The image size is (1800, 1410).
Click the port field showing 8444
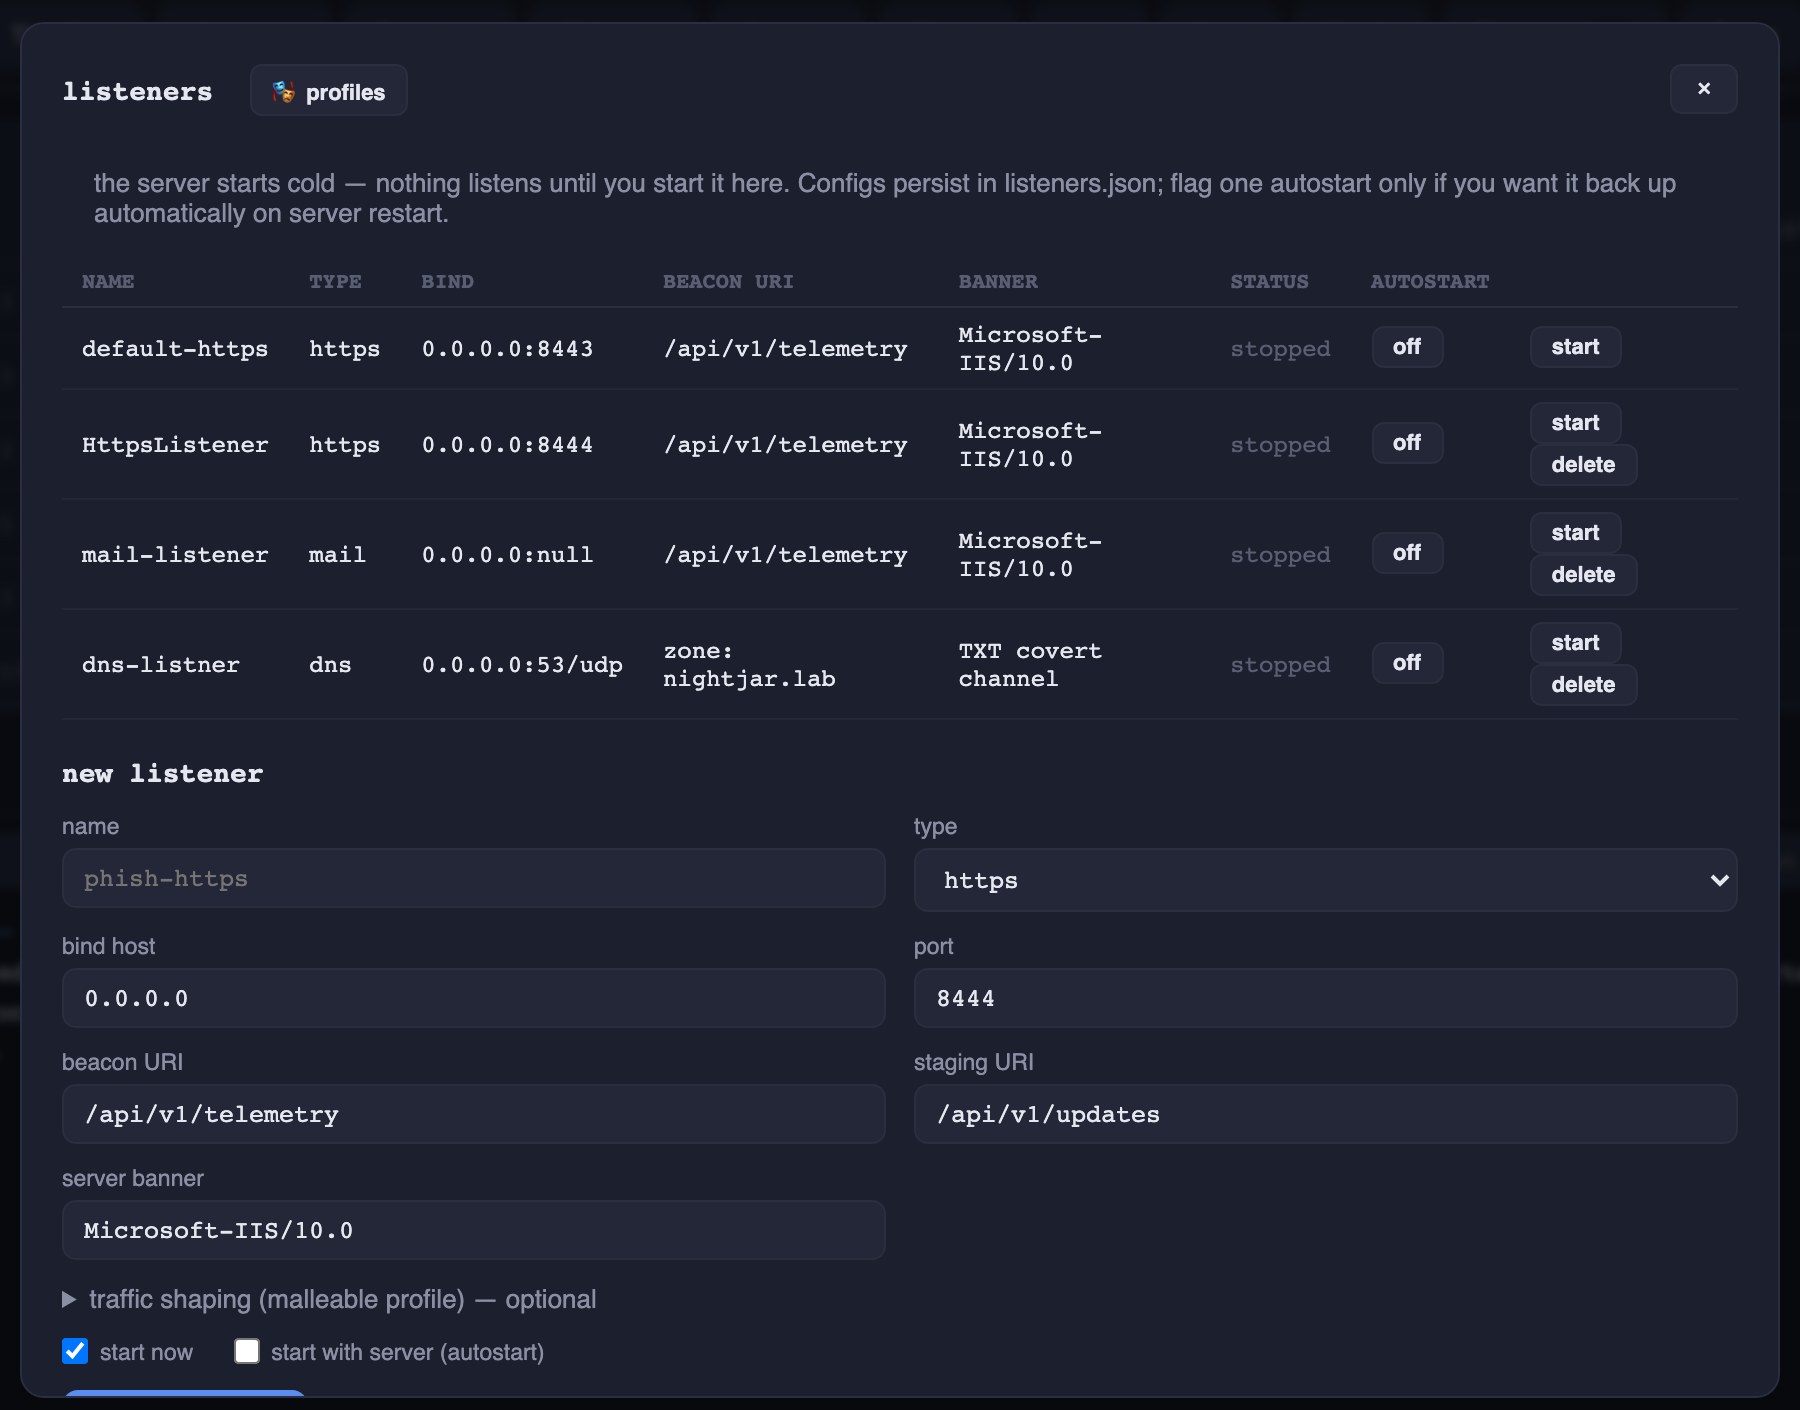1325,998
